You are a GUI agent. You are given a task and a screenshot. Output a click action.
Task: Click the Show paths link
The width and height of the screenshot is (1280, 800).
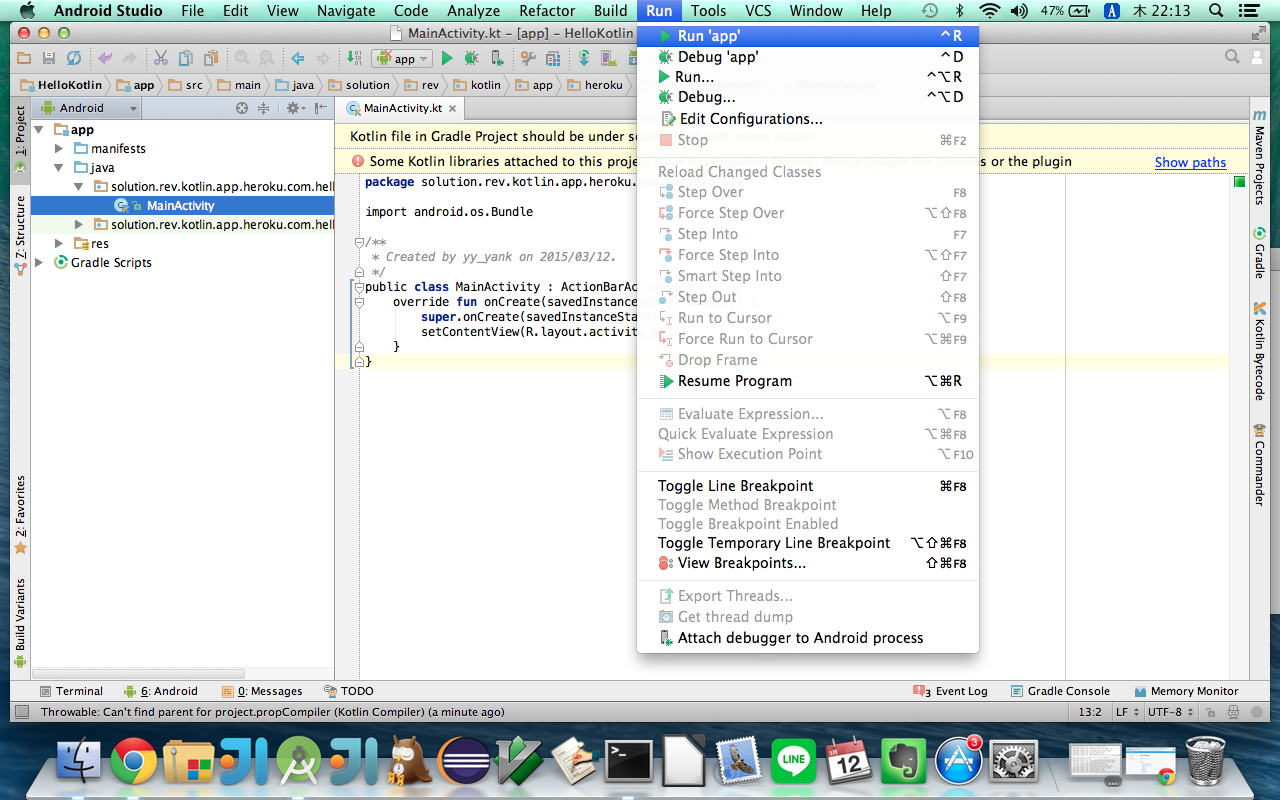tap(1190, 162)
